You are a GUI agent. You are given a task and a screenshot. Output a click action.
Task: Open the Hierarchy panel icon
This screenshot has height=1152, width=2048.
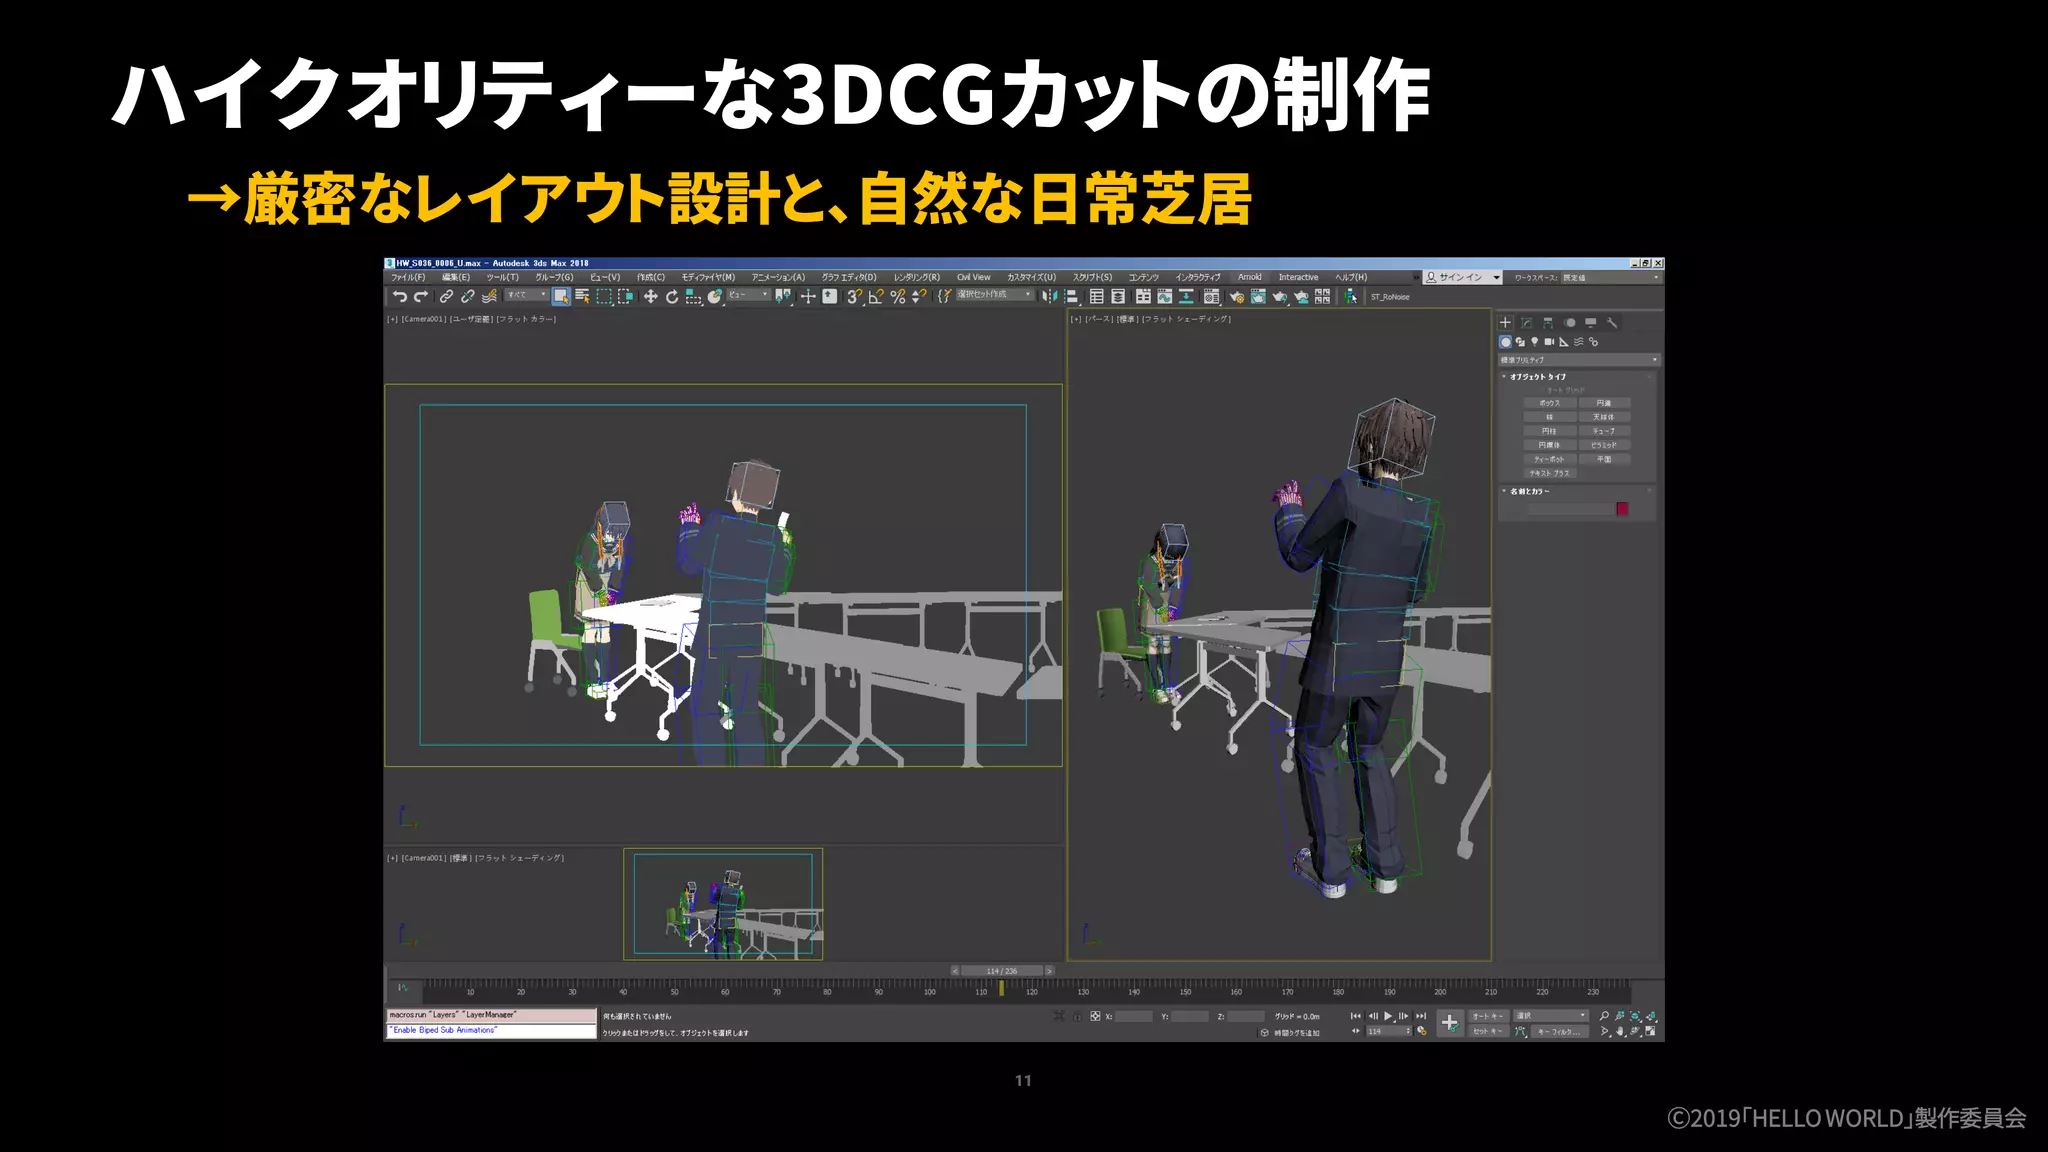click(1548, 322)
